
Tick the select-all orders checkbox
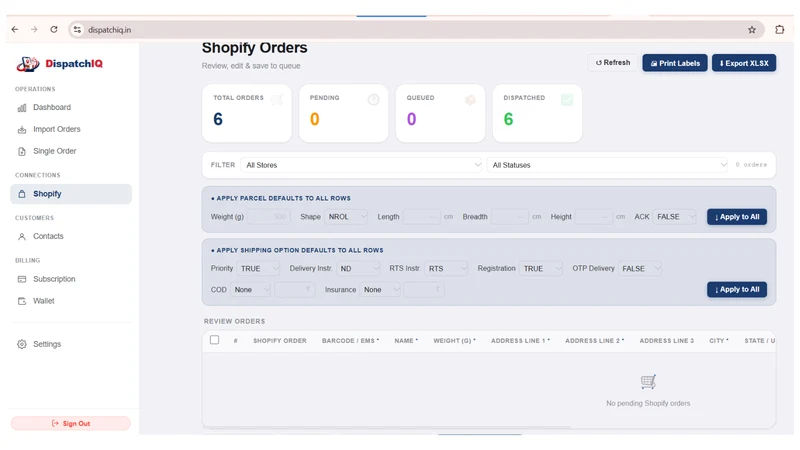[214, 340]
